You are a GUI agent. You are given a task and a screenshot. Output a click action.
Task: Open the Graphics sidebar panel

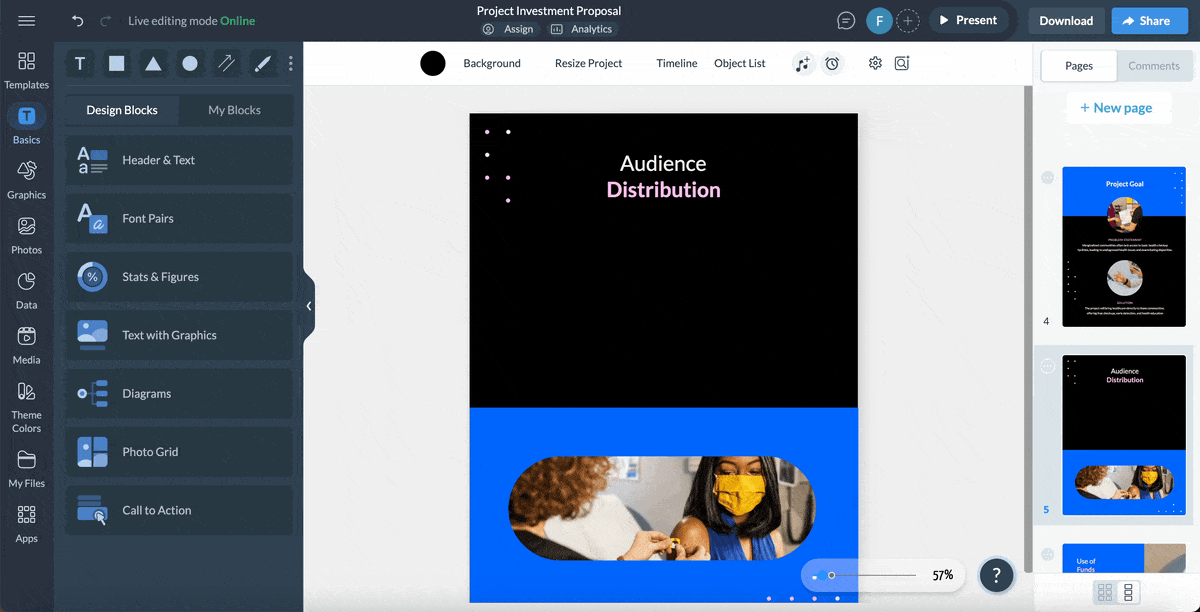point(27,180)
